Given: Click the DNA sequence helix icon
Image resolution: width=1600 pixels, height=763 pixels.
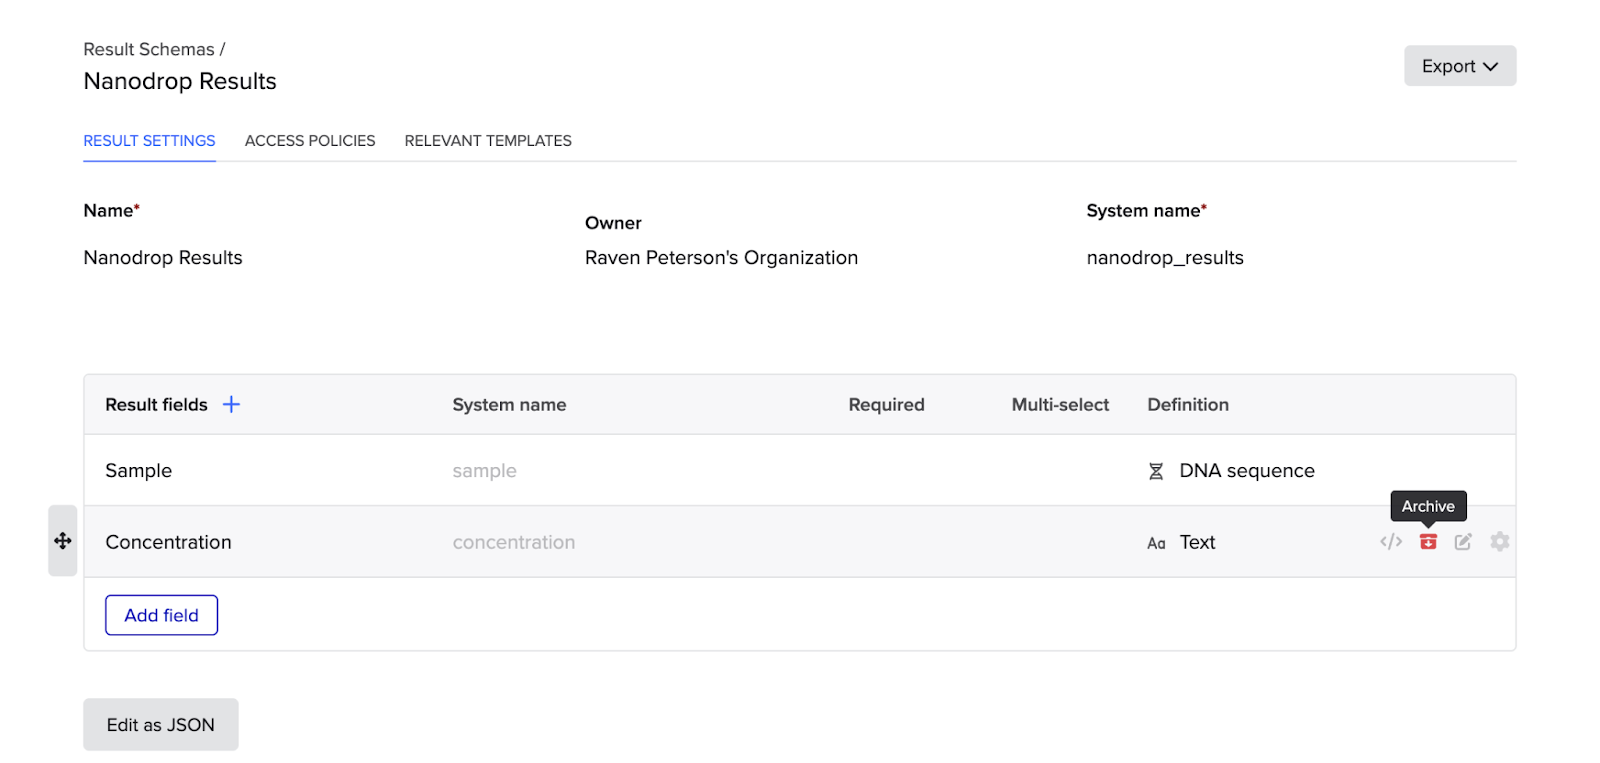Looking at the screenshot, I should [1156, 471].
